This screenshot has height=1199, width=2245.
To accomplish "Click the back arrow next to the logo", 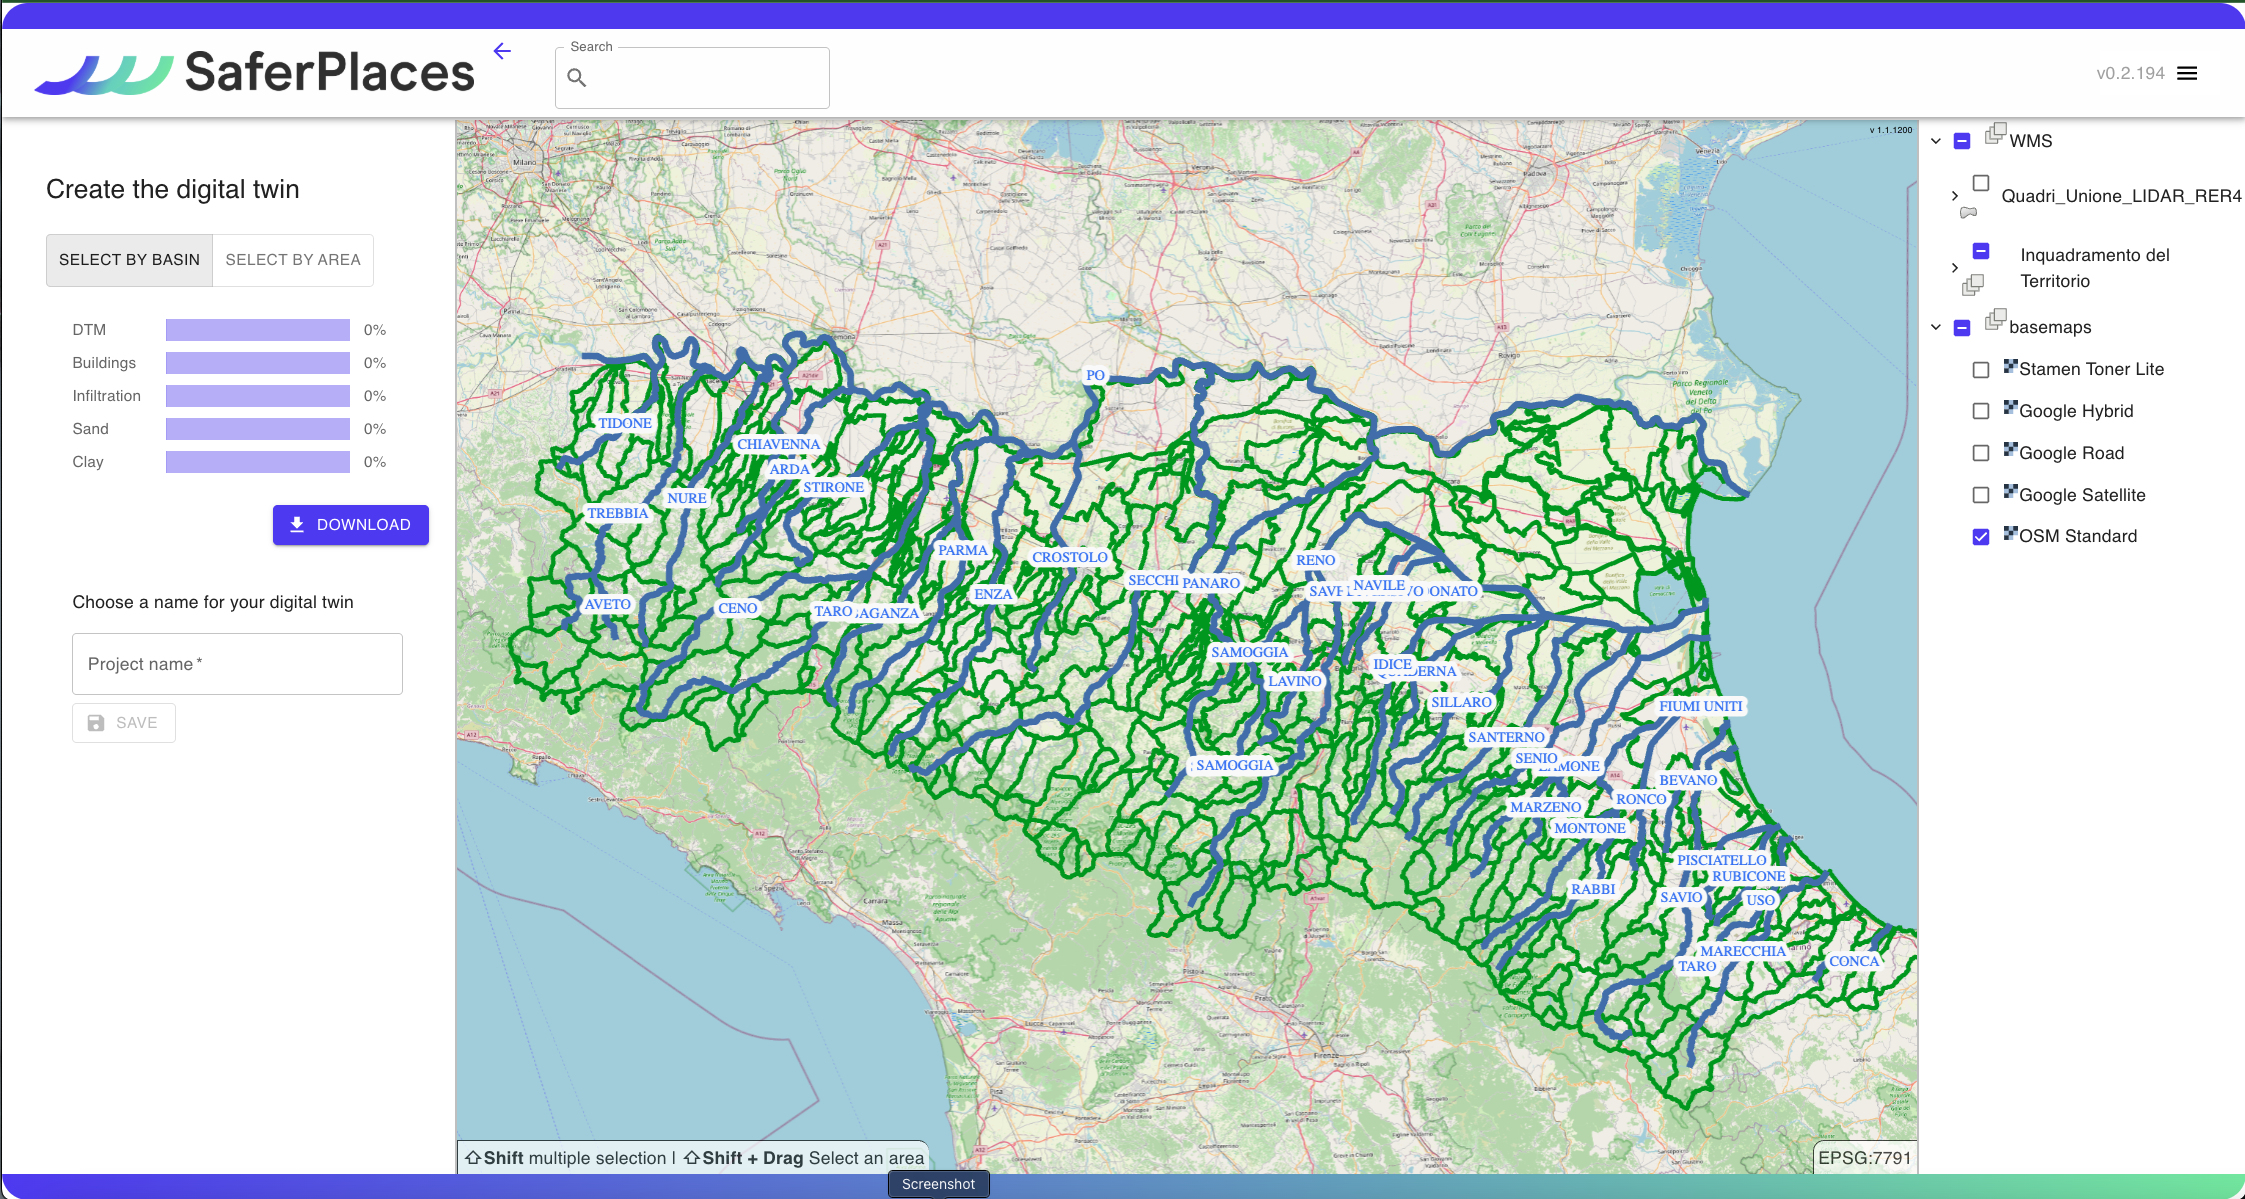I will coord(502,51).
